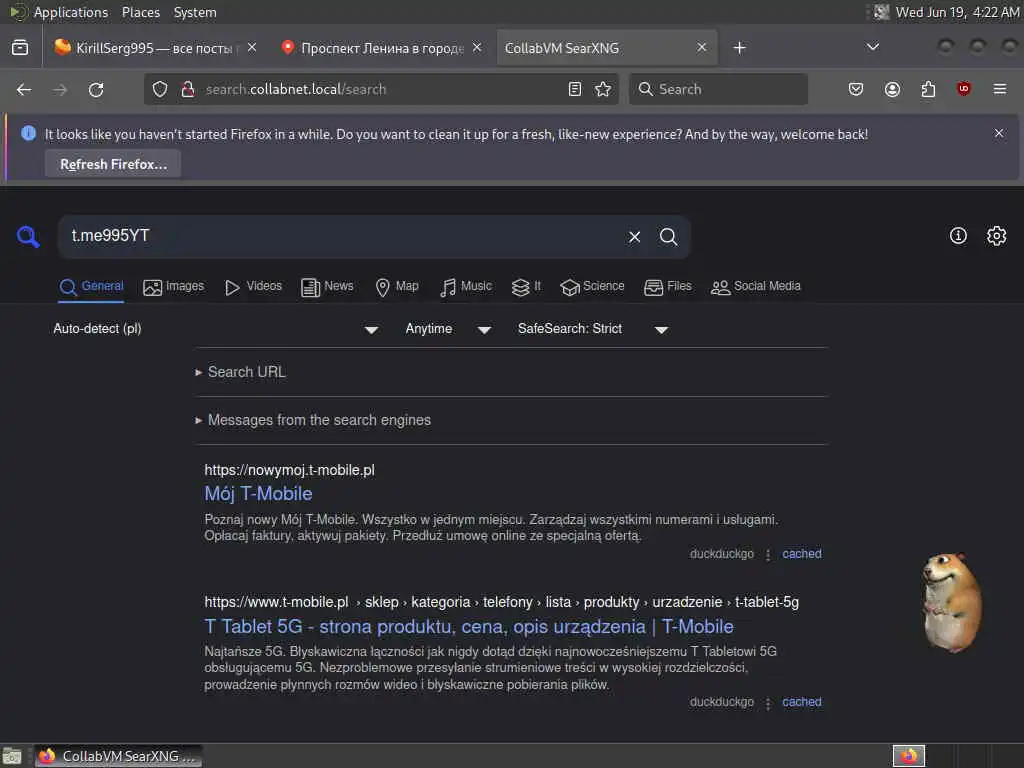This screenshot has height=768, width=1024.
Task: Open the SafeSearch: Strict dropdown
Action: (592, 329)
